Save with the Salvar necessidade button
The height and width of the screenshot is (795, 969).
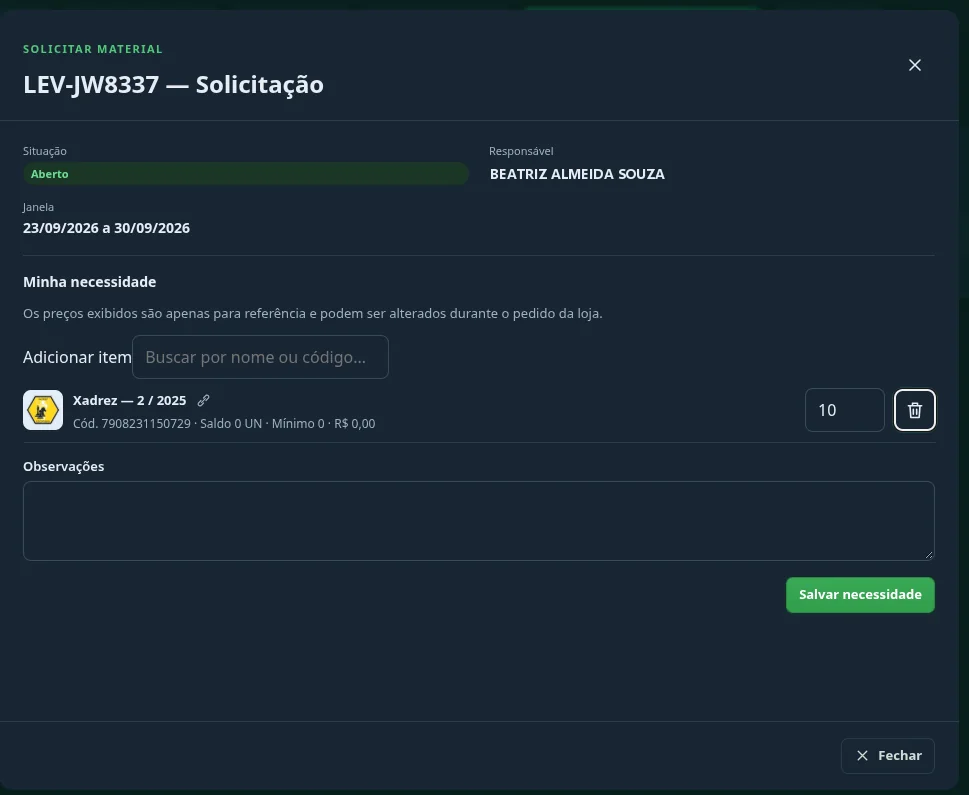860,595
